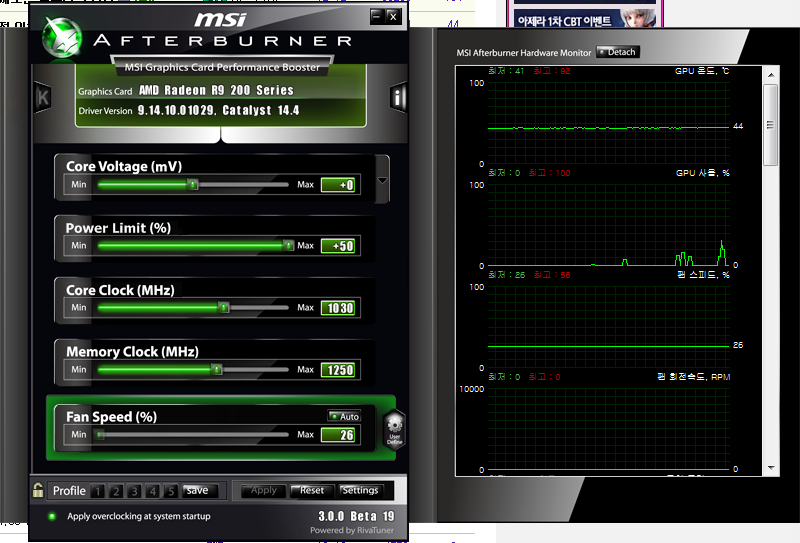Click the Core Clock slider handle

(x=224, y=308)
